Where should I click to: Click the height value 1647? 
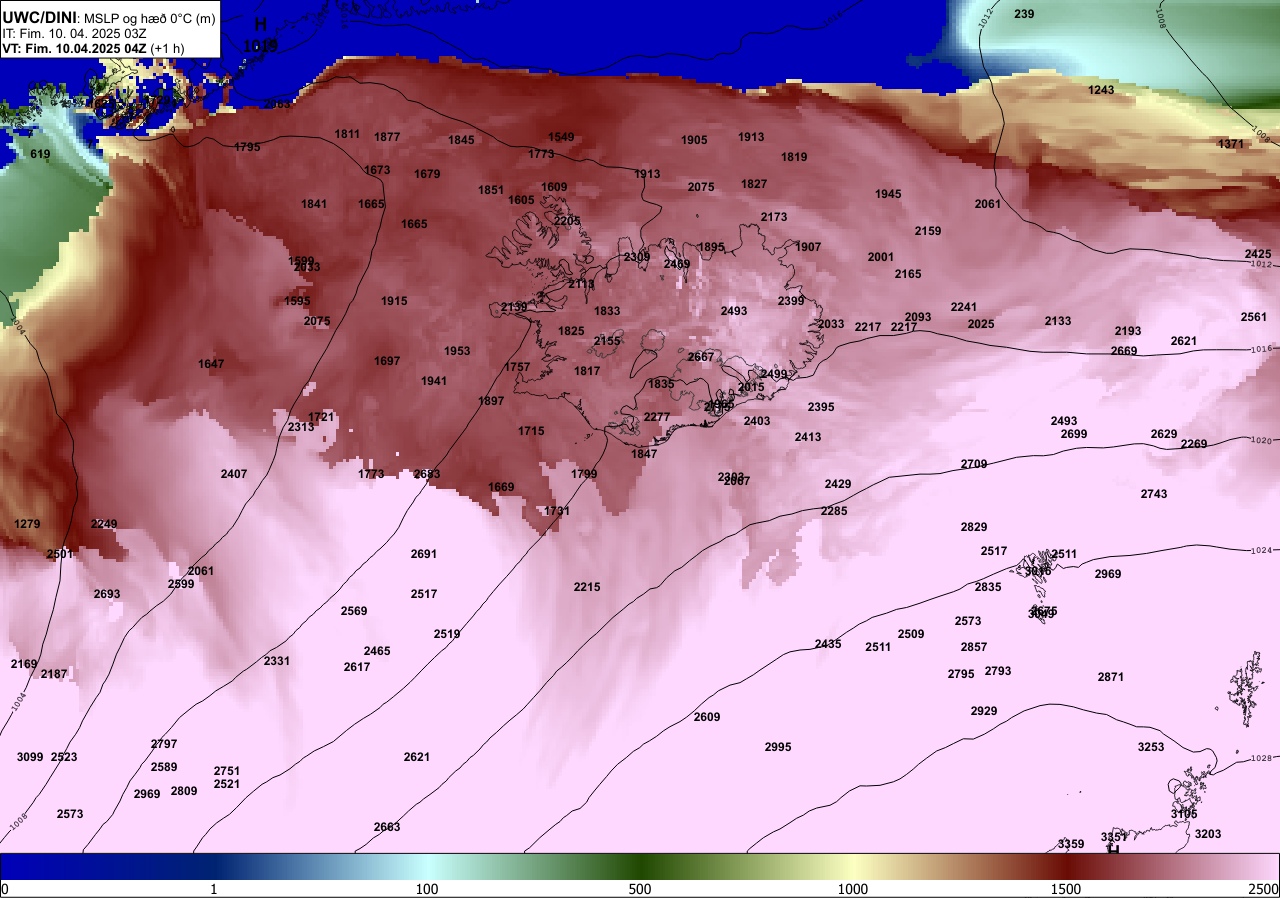tap(211, 364)
